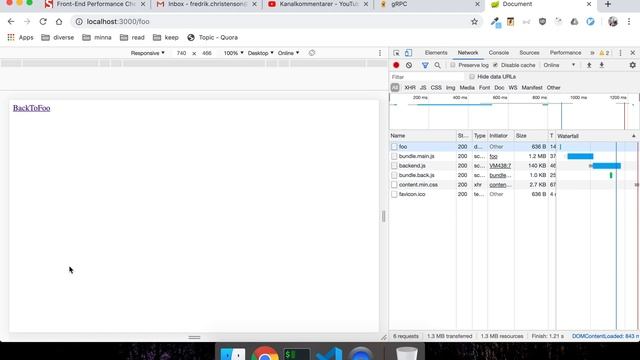Switch to the Console tab
640x360 pixels.
click(498, 53)
